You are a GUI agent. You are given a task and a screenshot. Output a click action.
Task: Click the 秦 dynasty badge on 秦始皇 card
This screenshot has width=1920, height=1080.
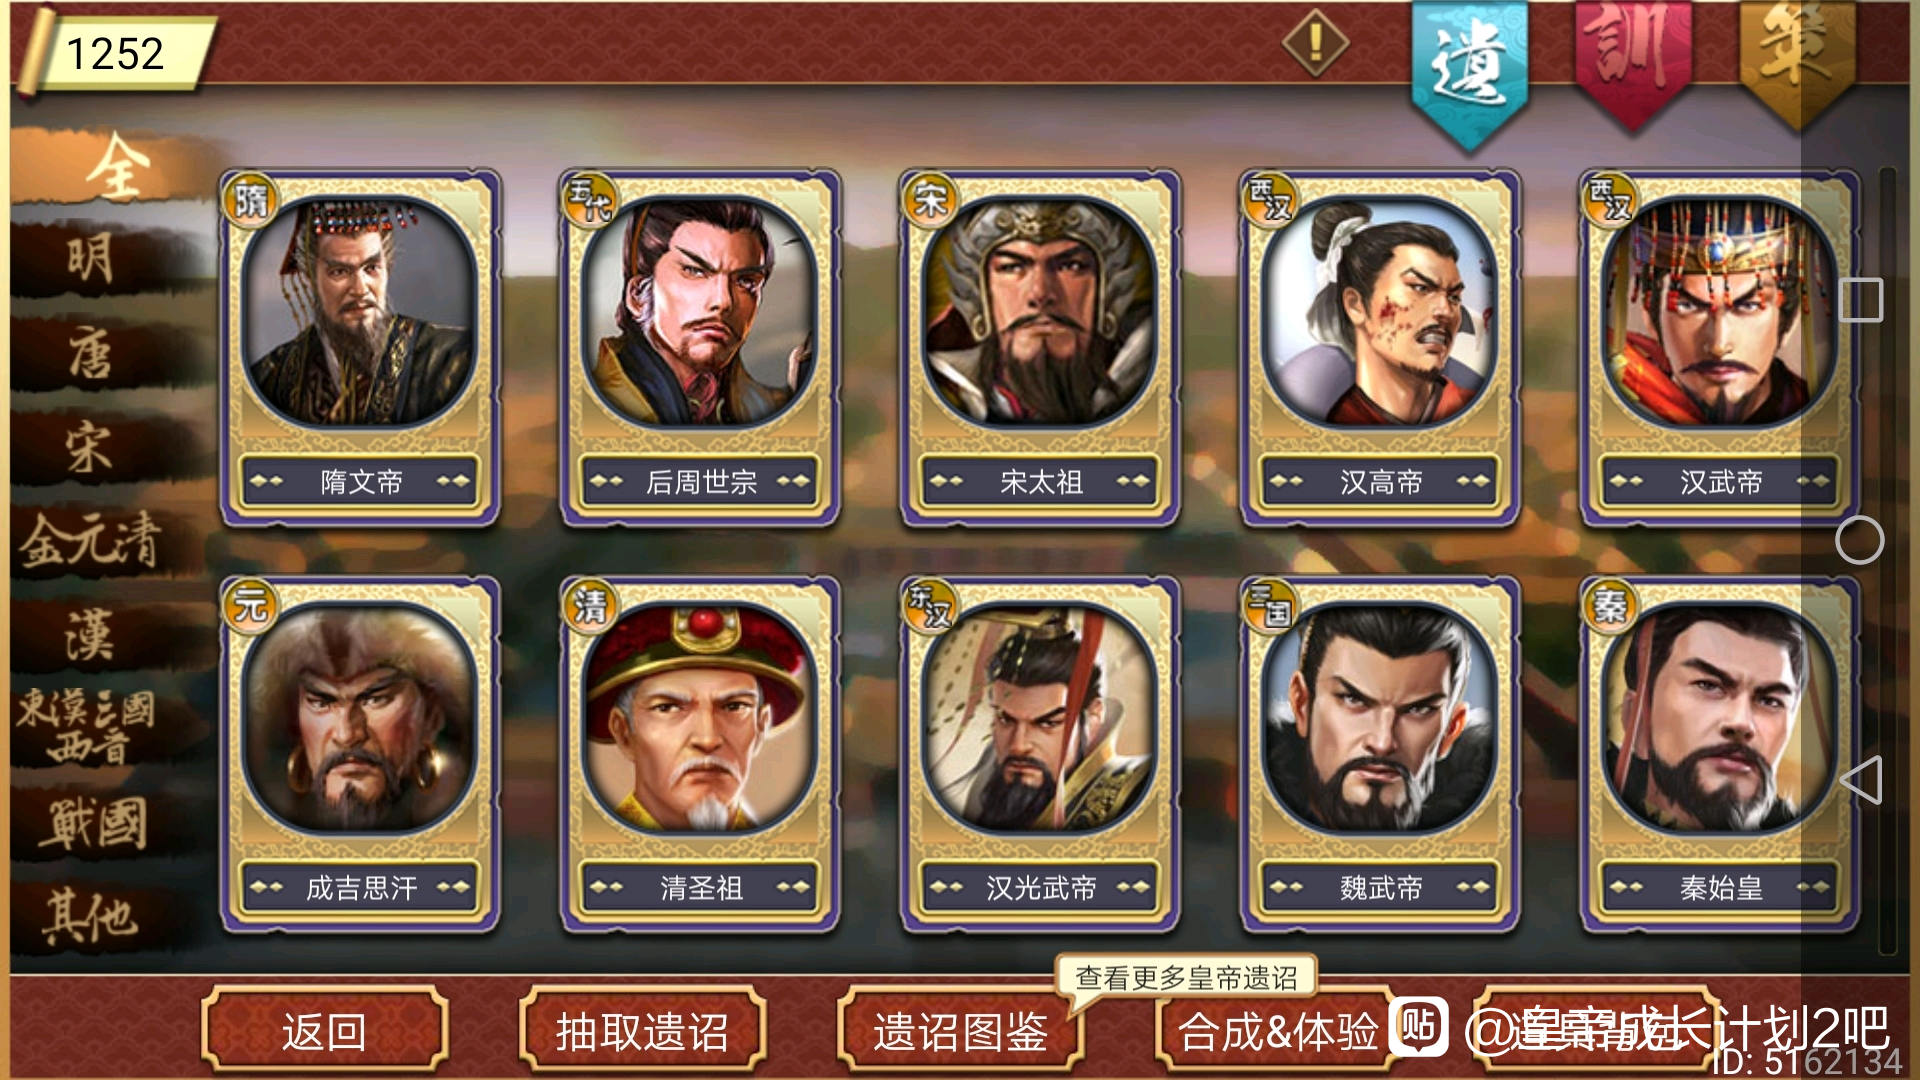click(1610, 605)
